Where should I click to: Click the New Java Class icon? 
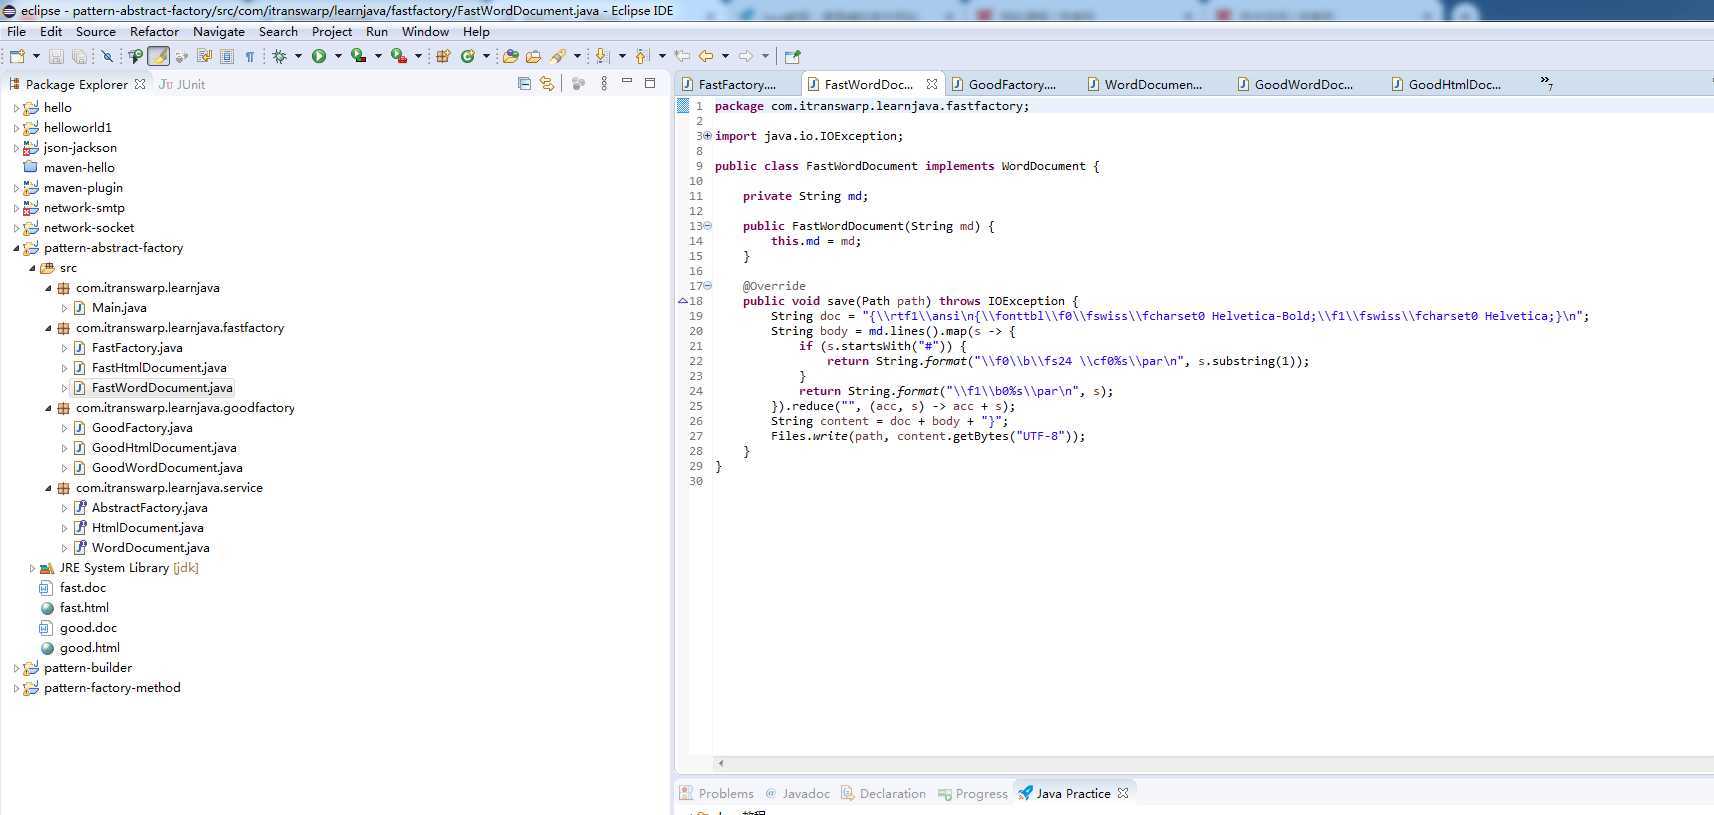[467, 56]
